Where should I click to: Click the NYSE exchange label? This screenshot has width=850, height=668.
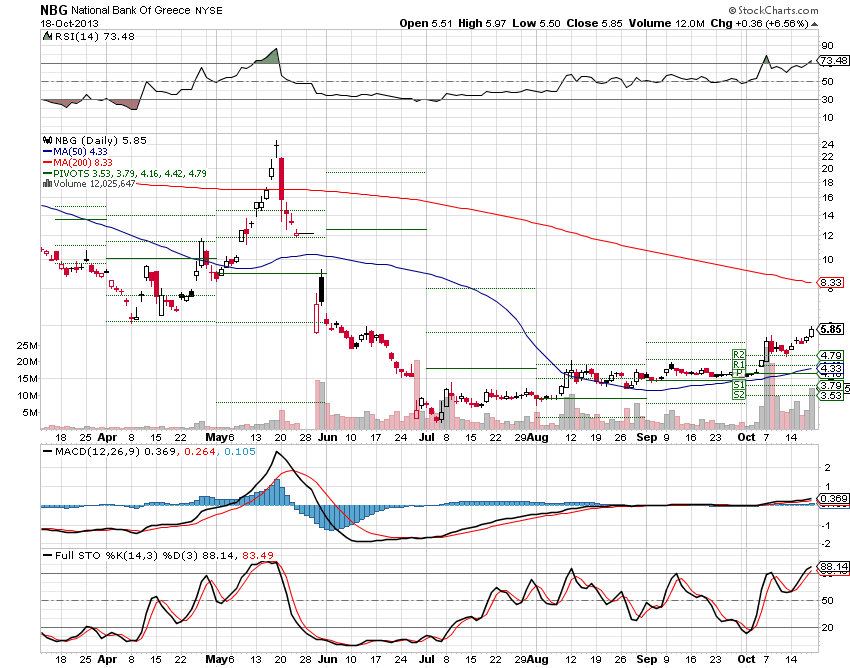click(209, 10)
